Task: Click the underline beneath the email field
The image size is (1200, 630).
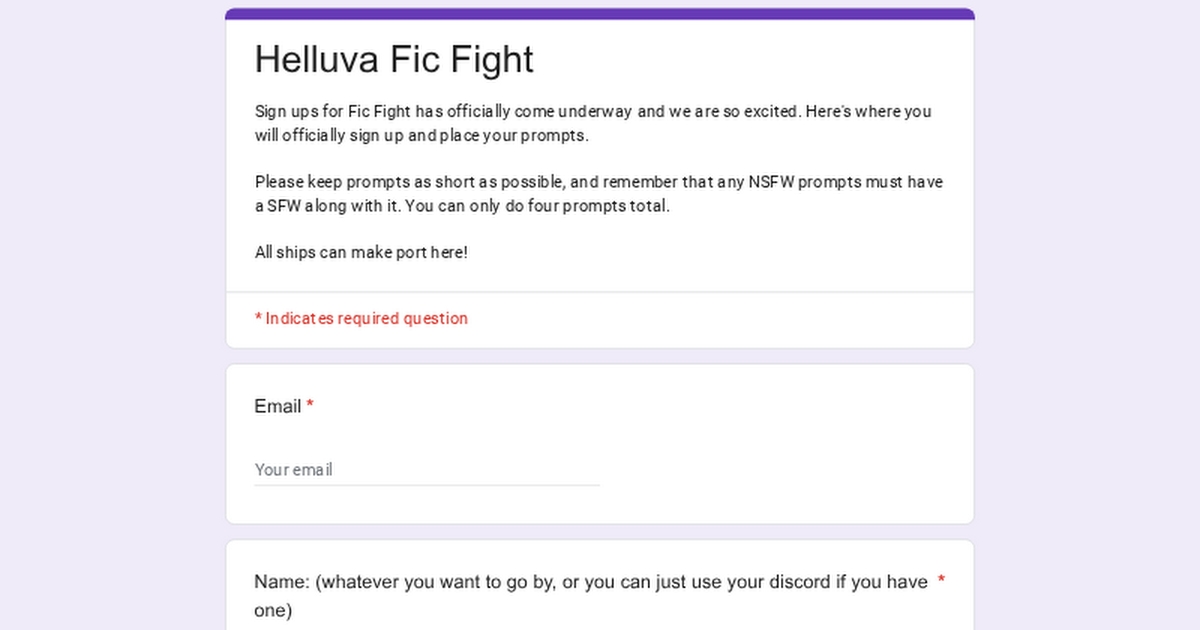Action: point(426,485)
